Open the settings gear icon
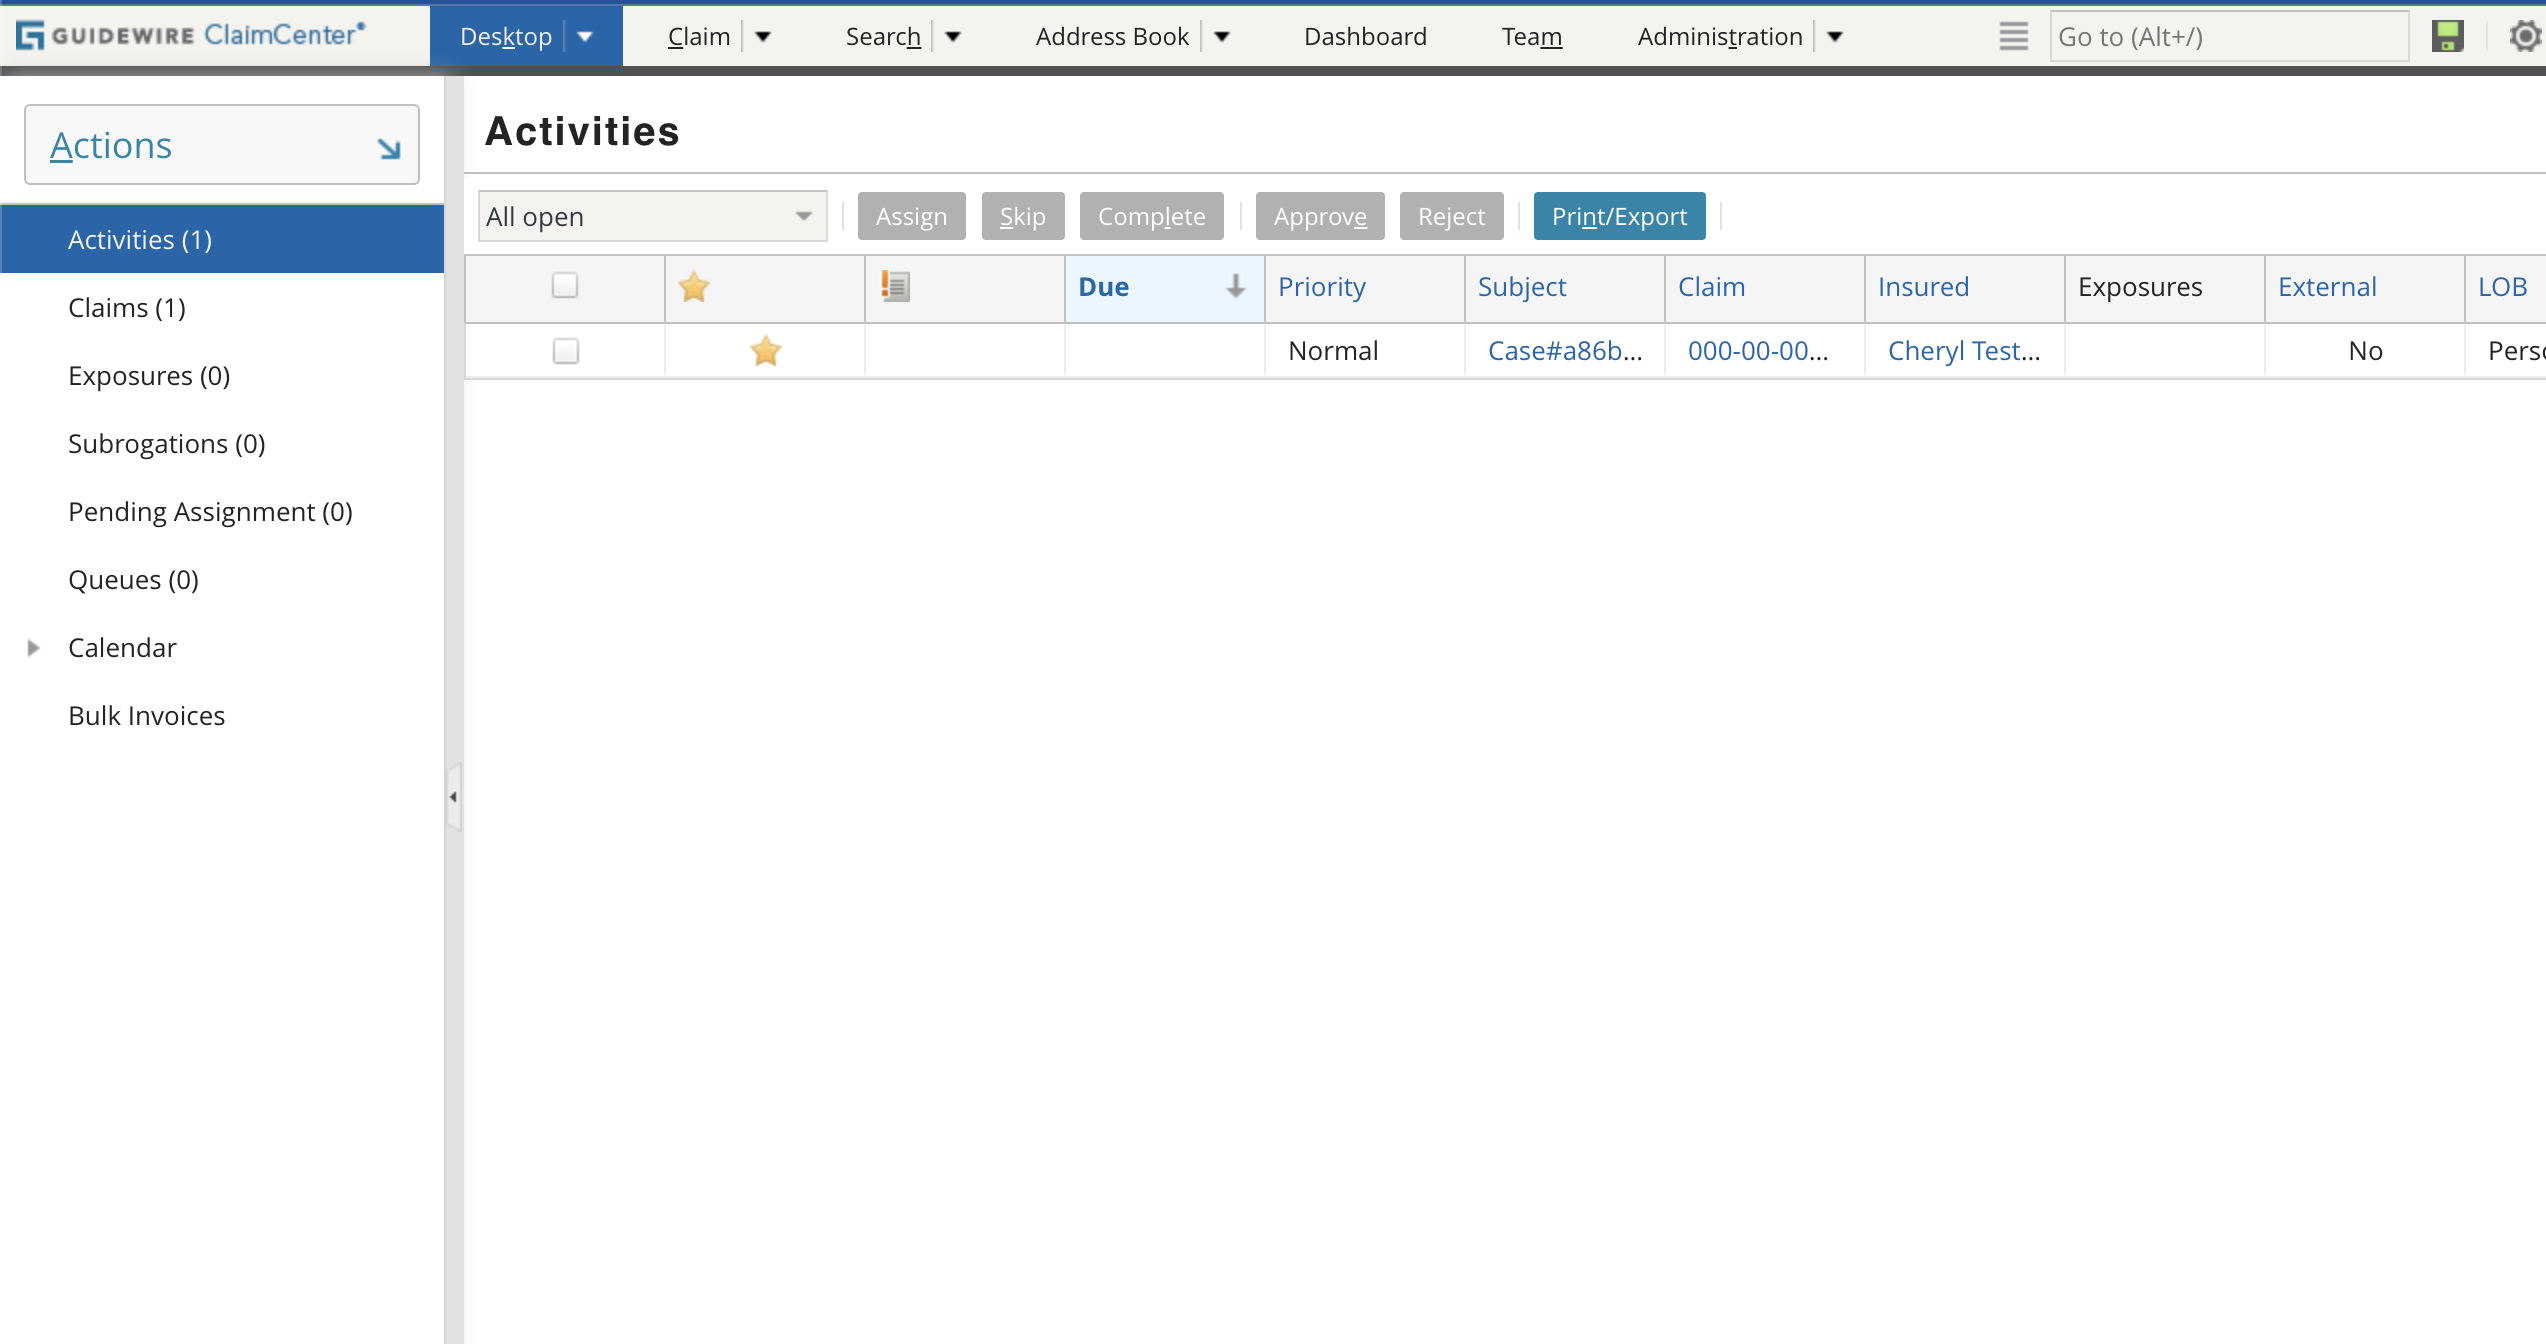 point(2524,35)
